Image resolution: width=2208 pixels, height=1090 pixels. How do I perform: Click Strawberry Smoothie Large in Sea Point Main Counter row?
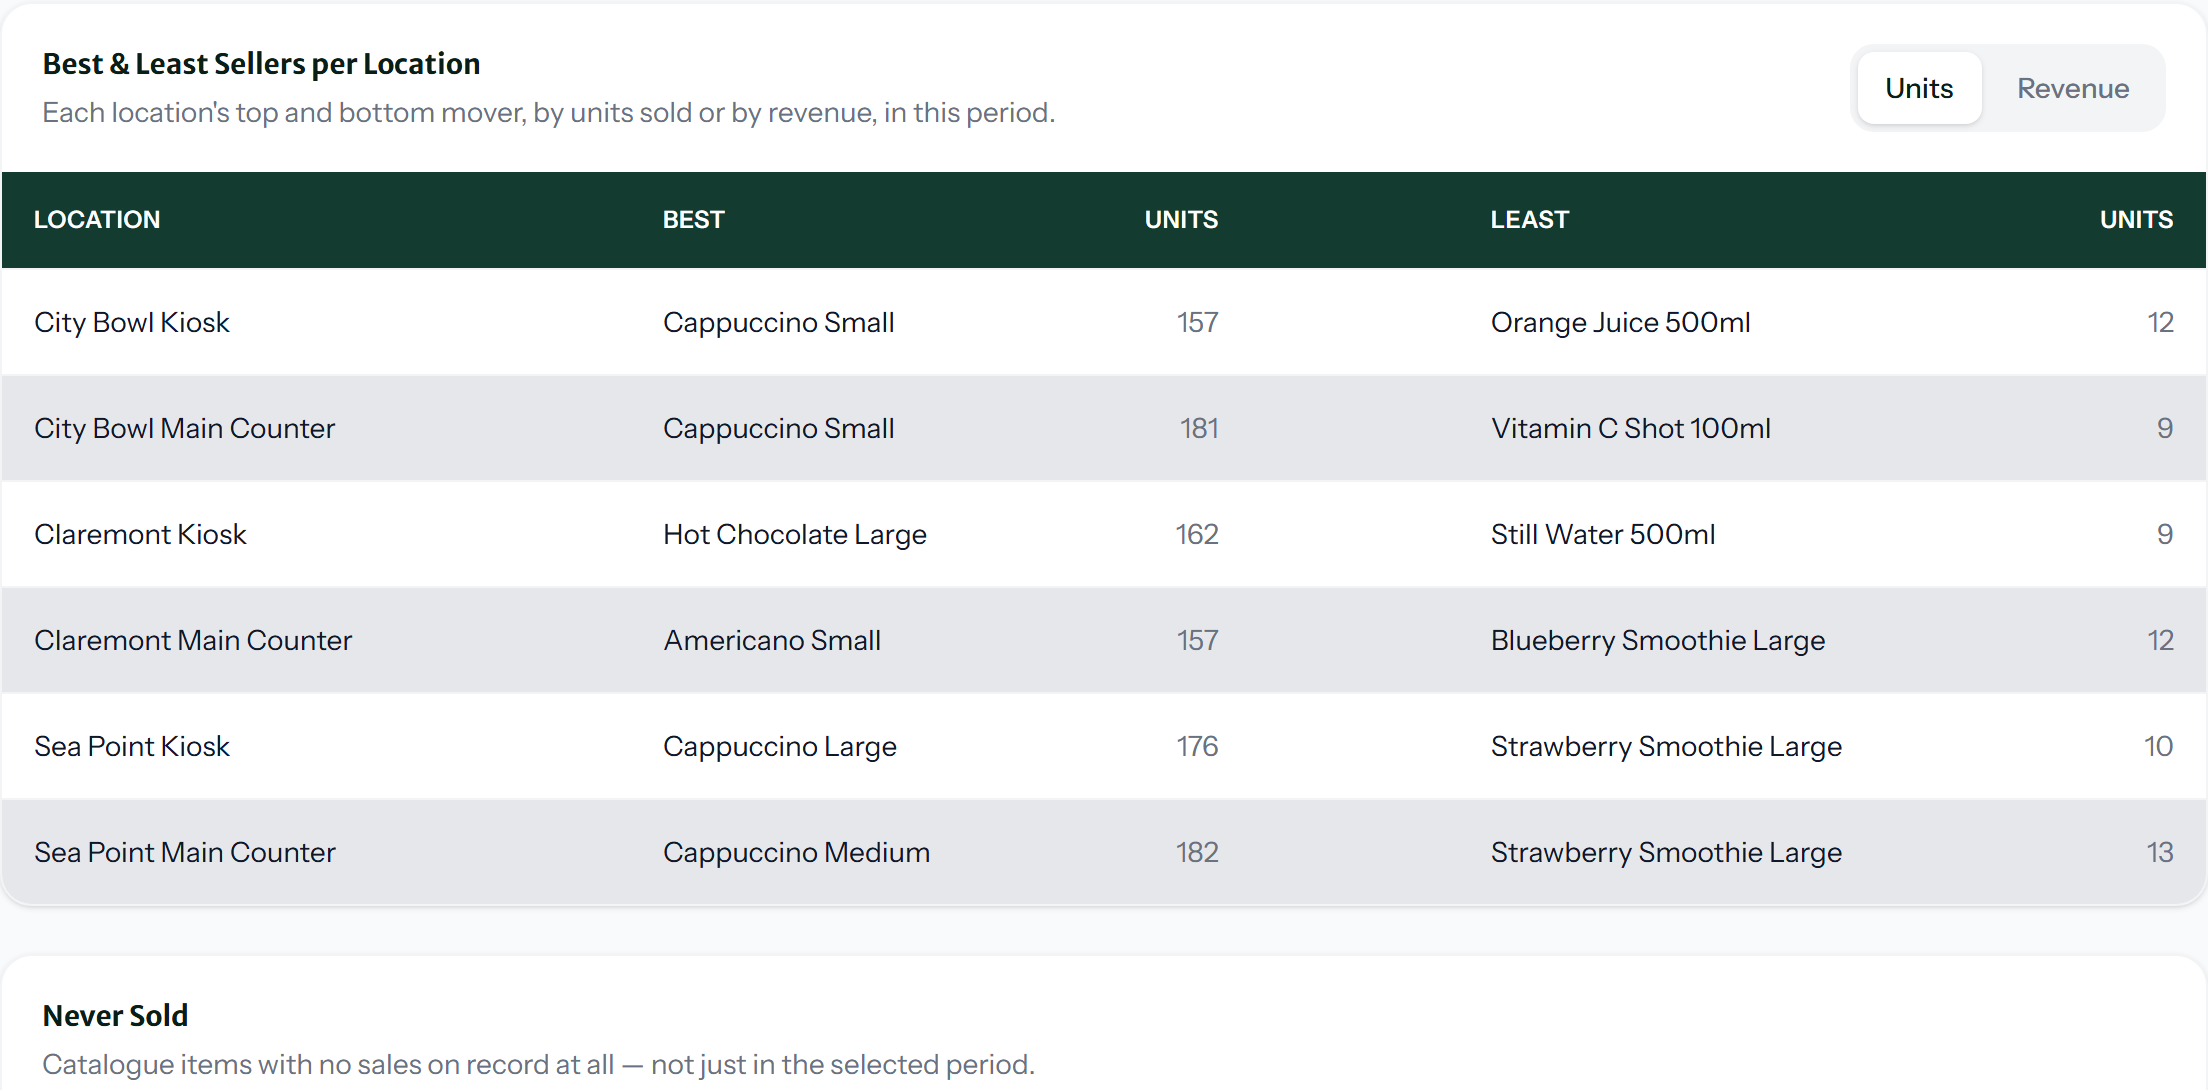[1667, 853]
